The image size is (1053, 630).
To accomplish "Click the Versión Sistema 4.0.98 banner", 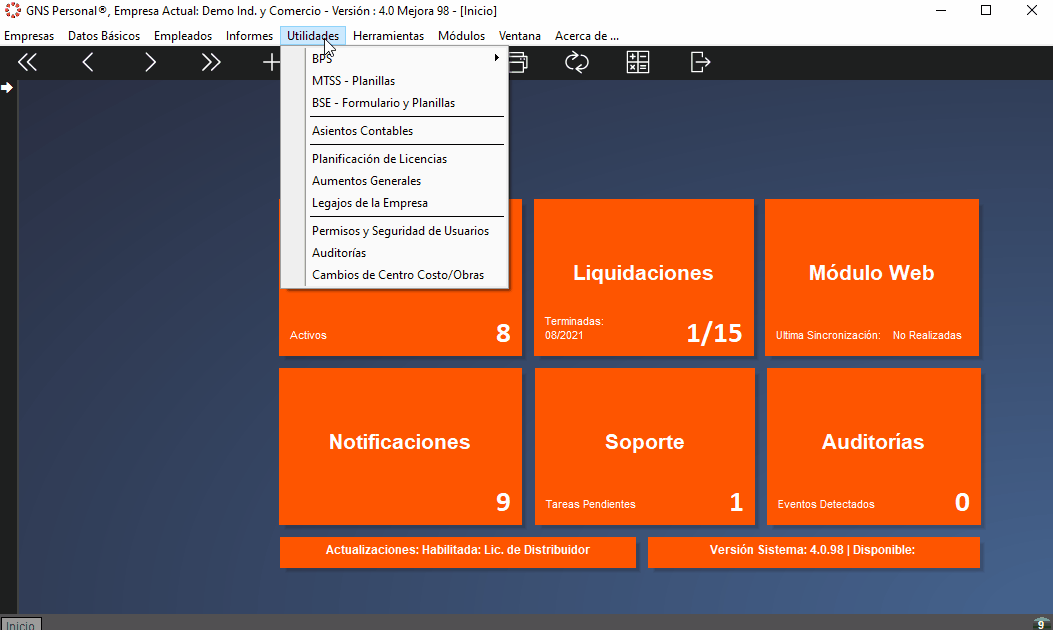I will coord(813,552).
